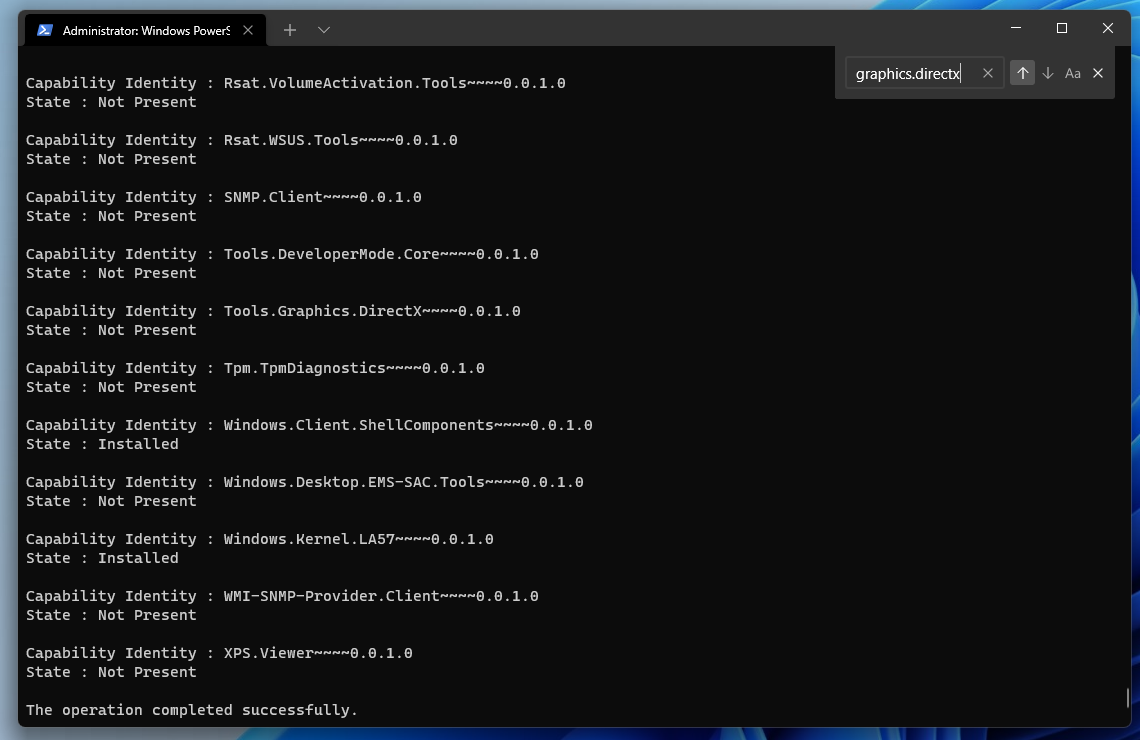
Task: Click "The operation completed successfully." text
Action: 192,710
